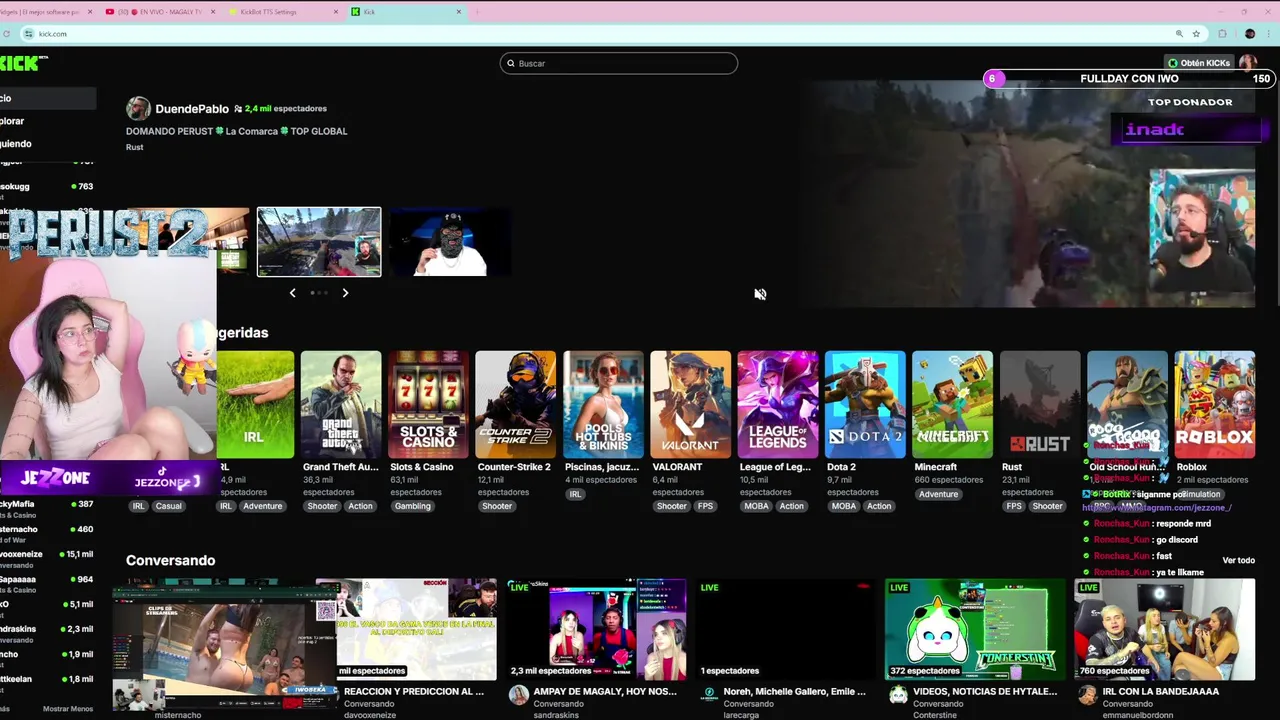This screenshot has width=1280, height=720.
Task: Click the Kick logo
Action: 23,63
